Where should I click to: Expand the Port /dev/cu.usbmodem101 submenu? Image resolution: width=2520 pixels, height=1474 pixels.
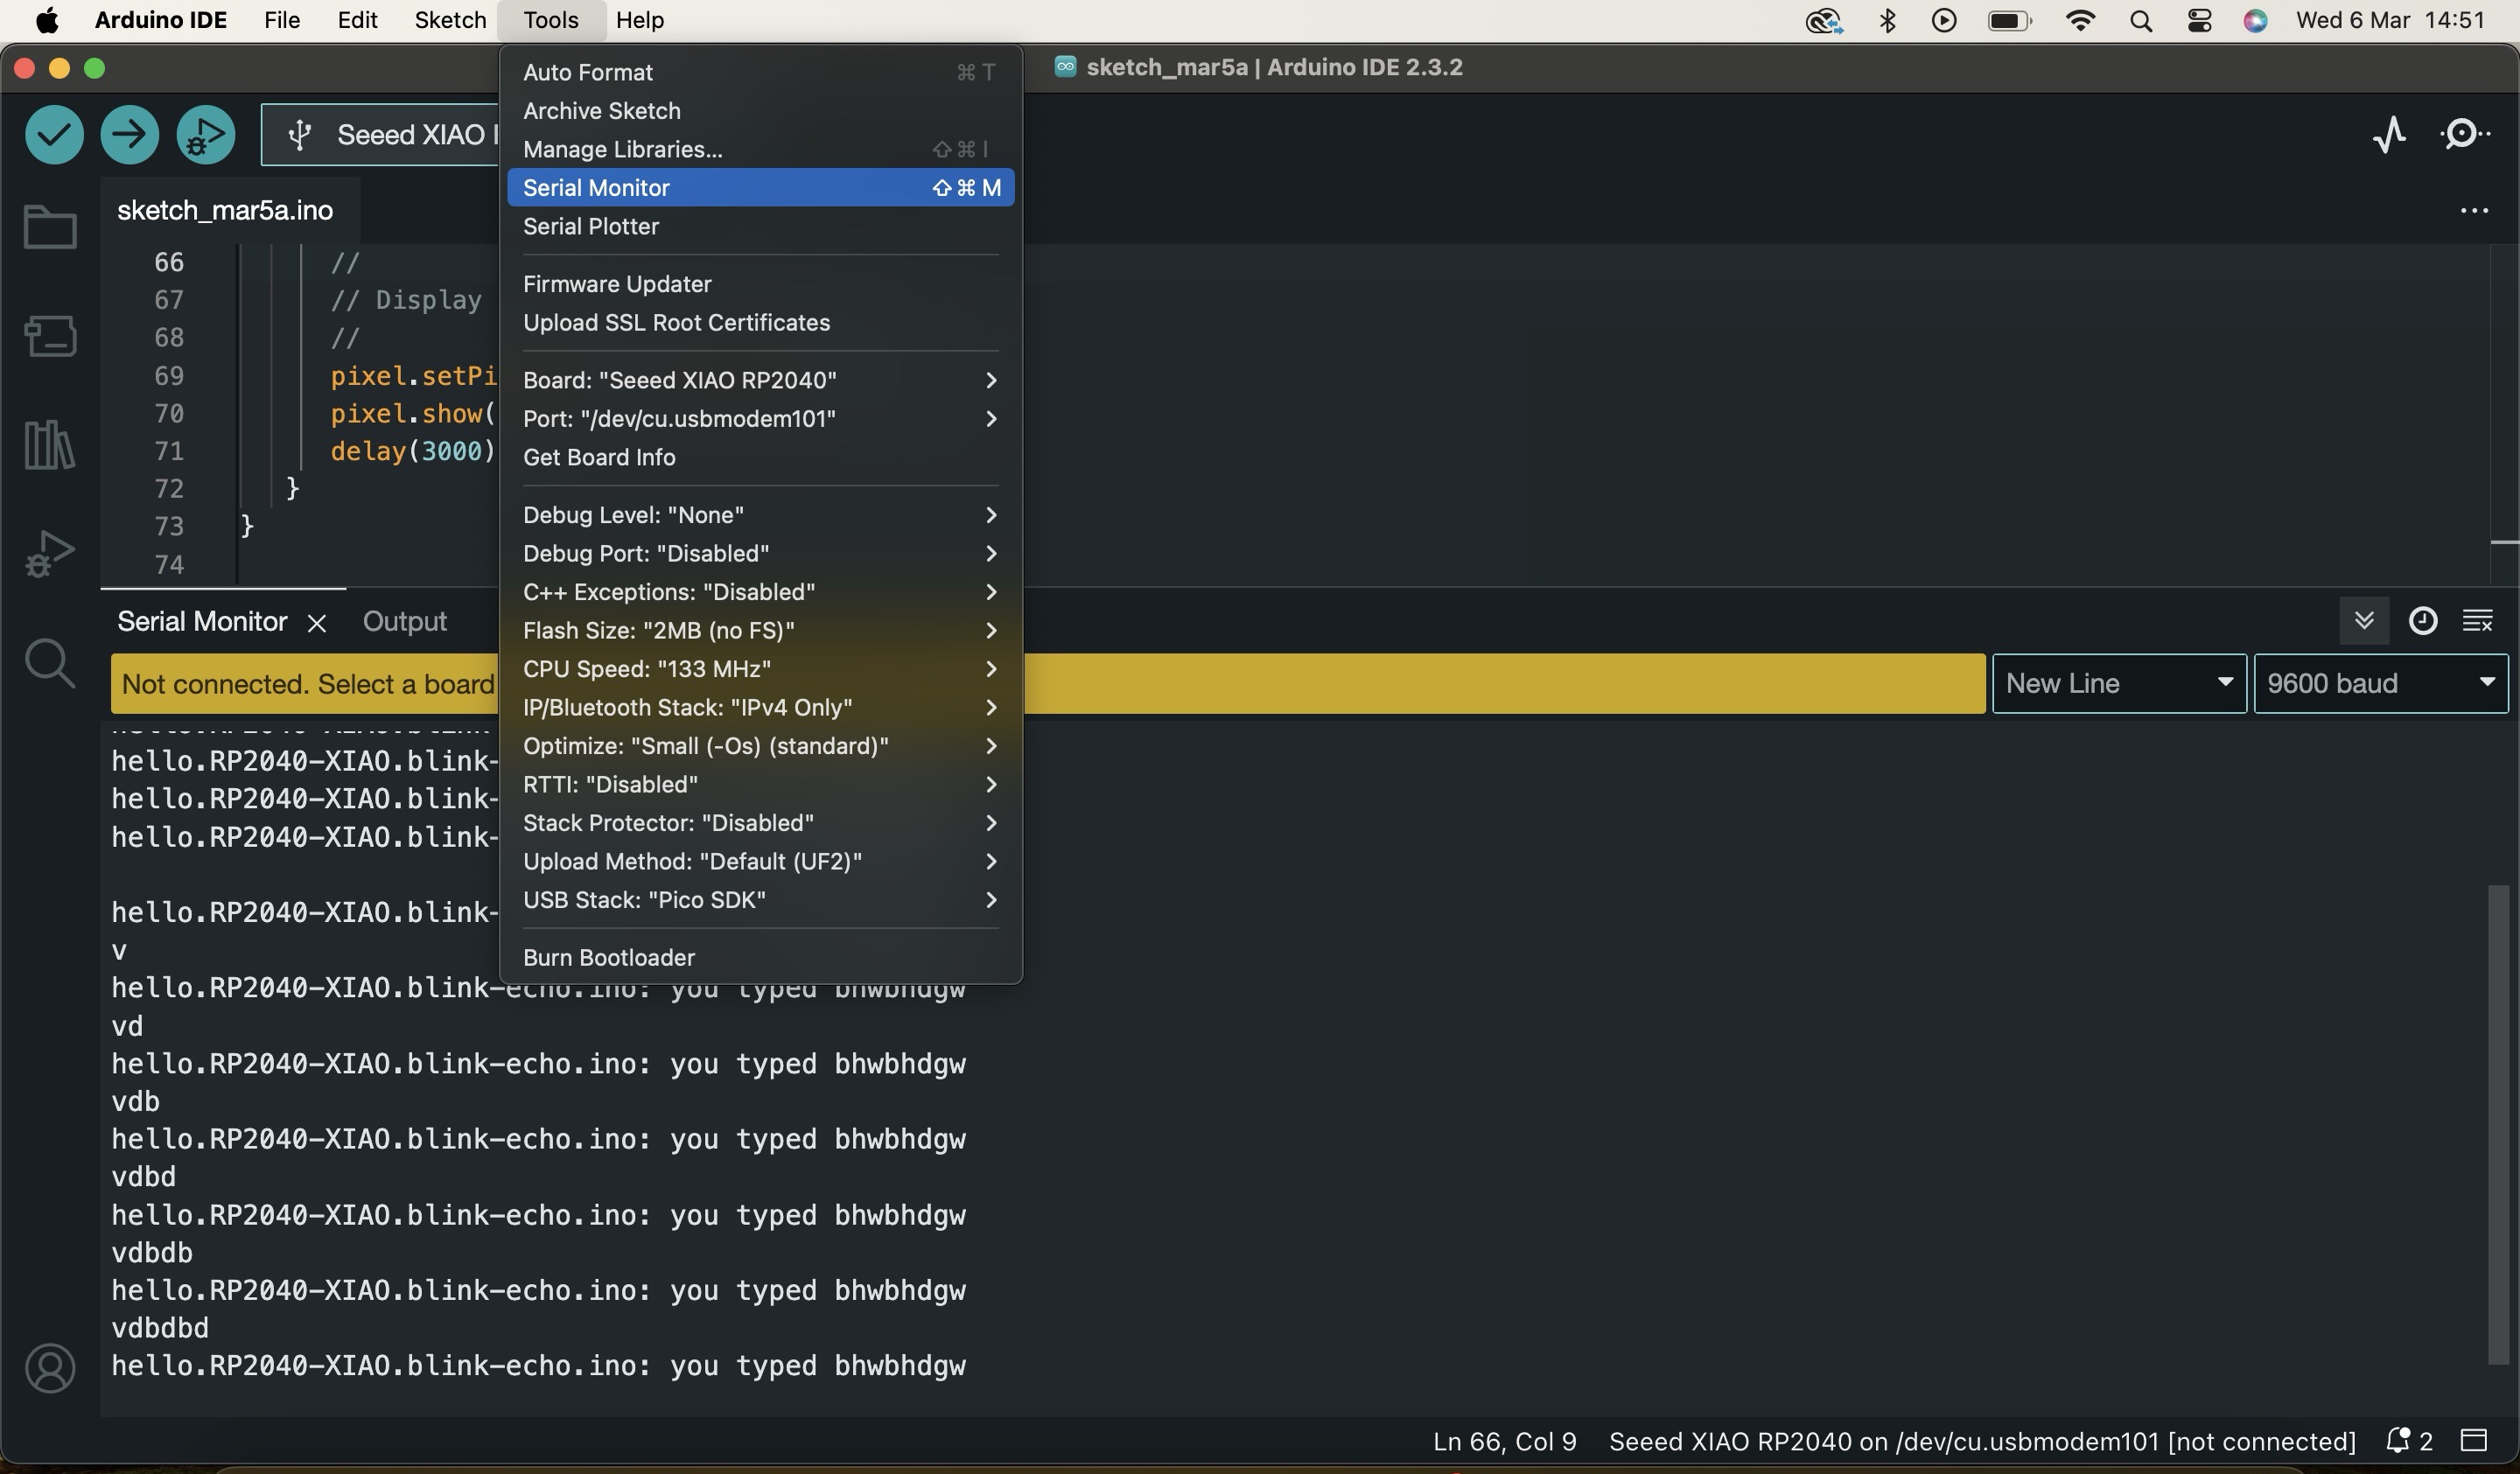[760, 419]
